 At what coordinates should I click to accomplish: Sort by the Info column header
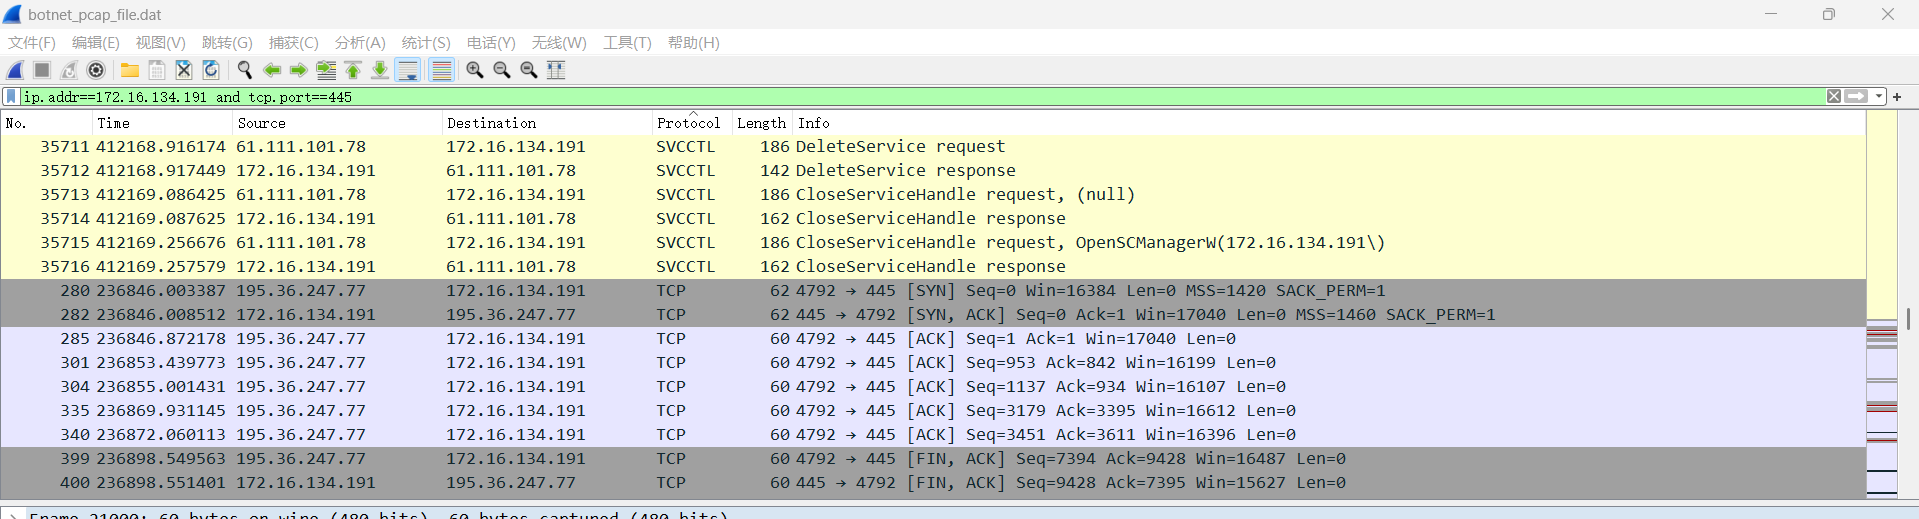coord(1329,123)
